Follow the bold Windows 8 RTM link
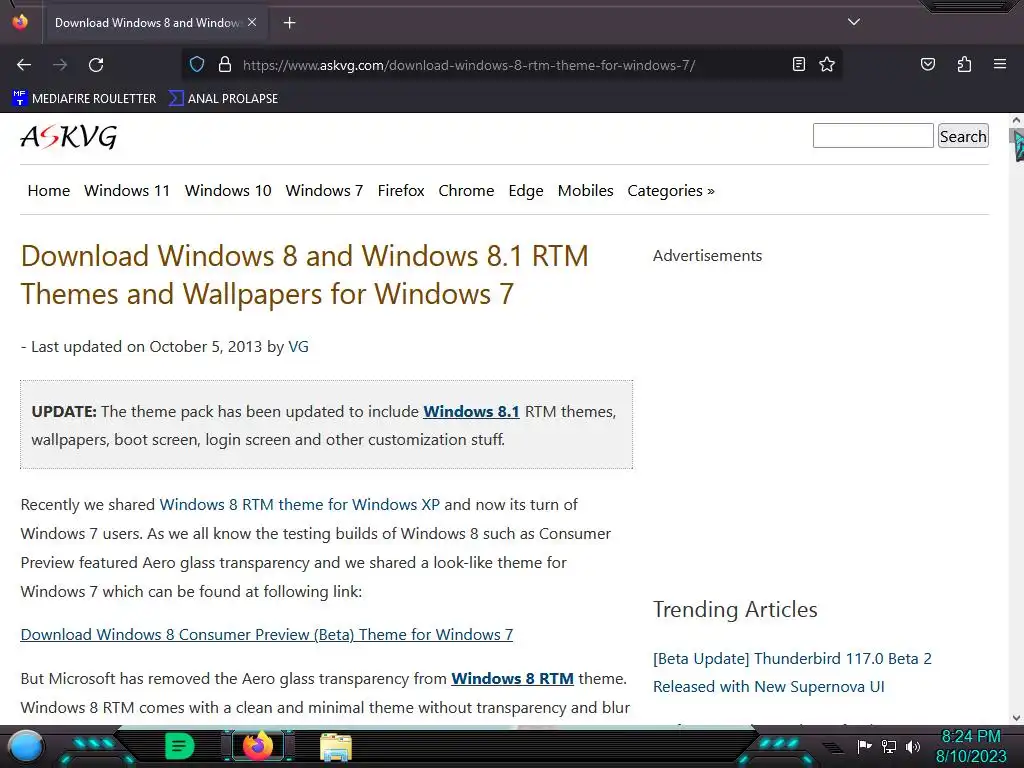1024x768 pixels. pos(513,679)
